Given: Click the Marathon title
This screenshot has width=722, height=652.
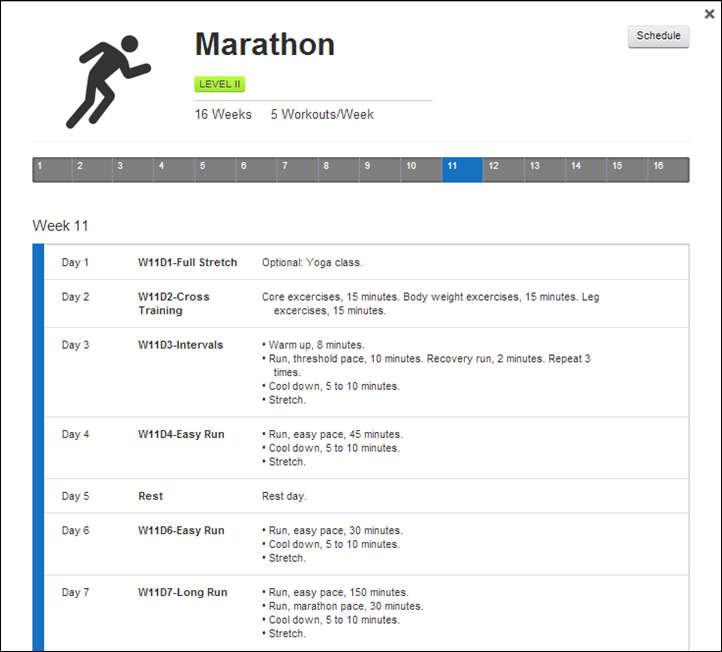Looking at the screenshot, I should point(265,44).
